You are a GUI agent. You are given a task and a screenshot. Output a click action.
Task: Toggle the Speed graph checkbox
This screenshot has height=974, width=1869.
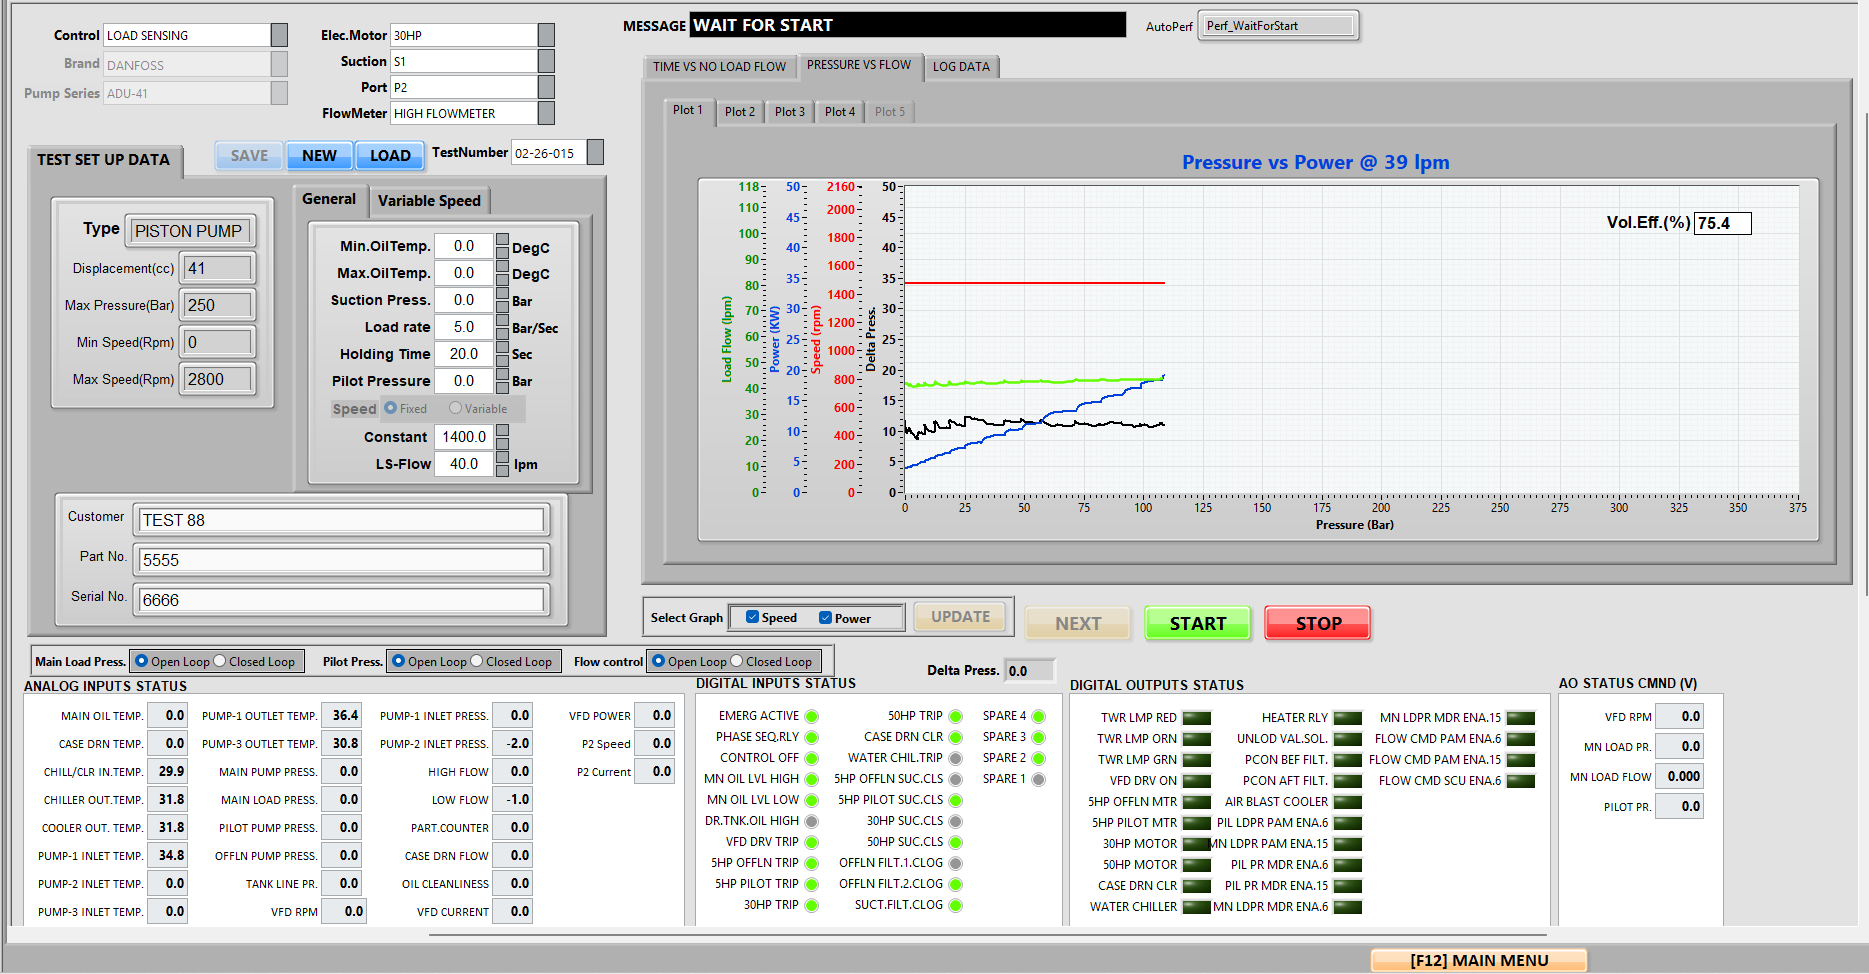coord(753,617)
